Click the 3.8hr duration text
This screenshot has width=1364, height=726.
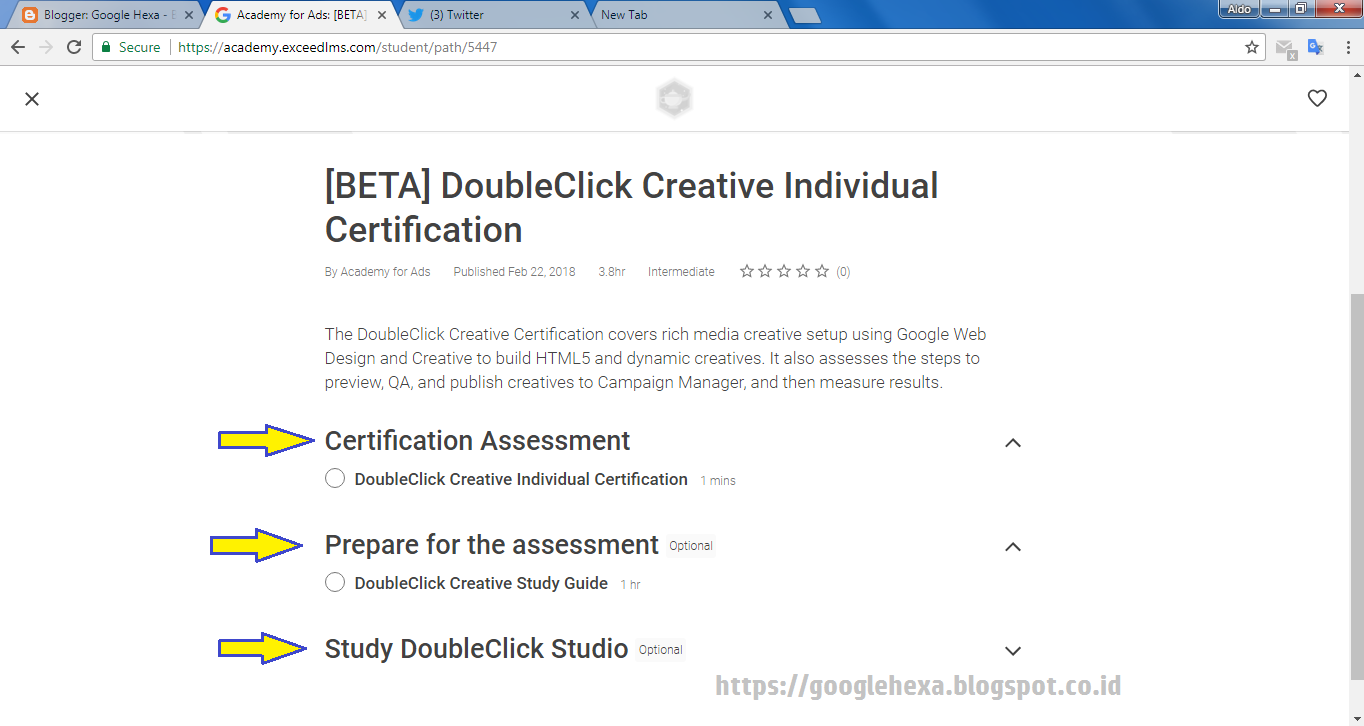coord(612,272)
